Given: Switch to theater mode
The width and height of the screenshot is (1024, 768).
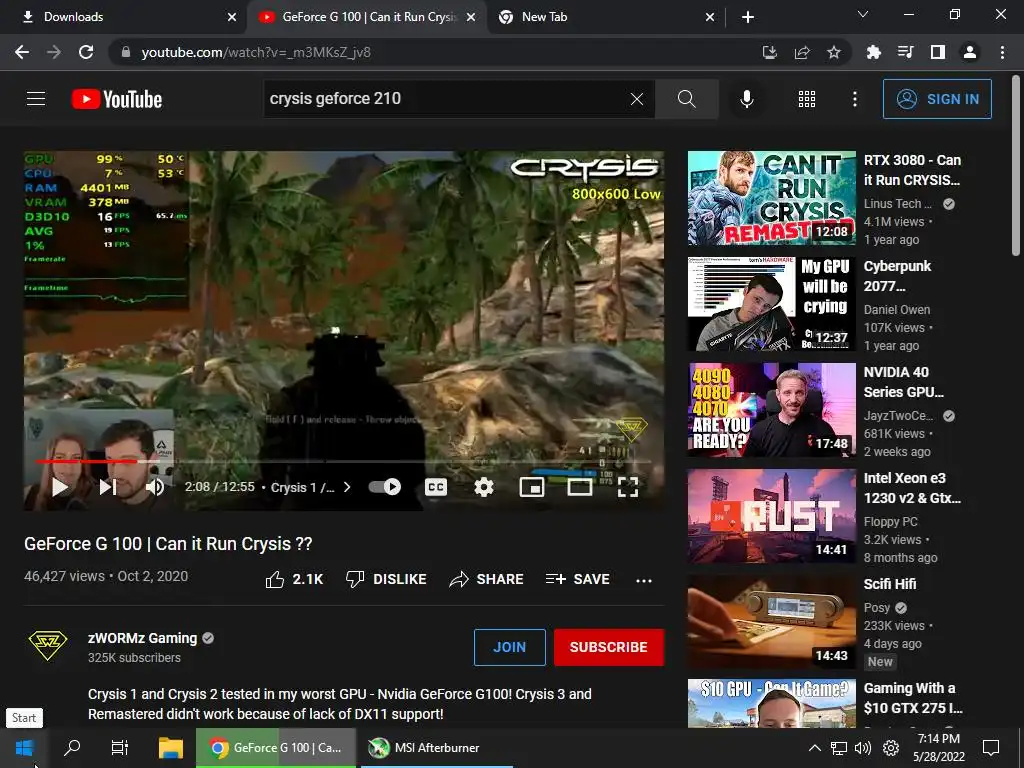Looking at the screenshot, I should coord(580,487).
